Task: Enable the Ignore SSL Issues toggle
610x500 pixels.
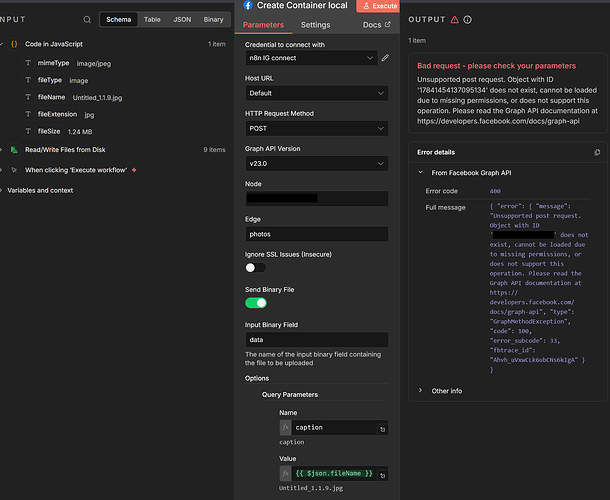Action: pos(255,268)
